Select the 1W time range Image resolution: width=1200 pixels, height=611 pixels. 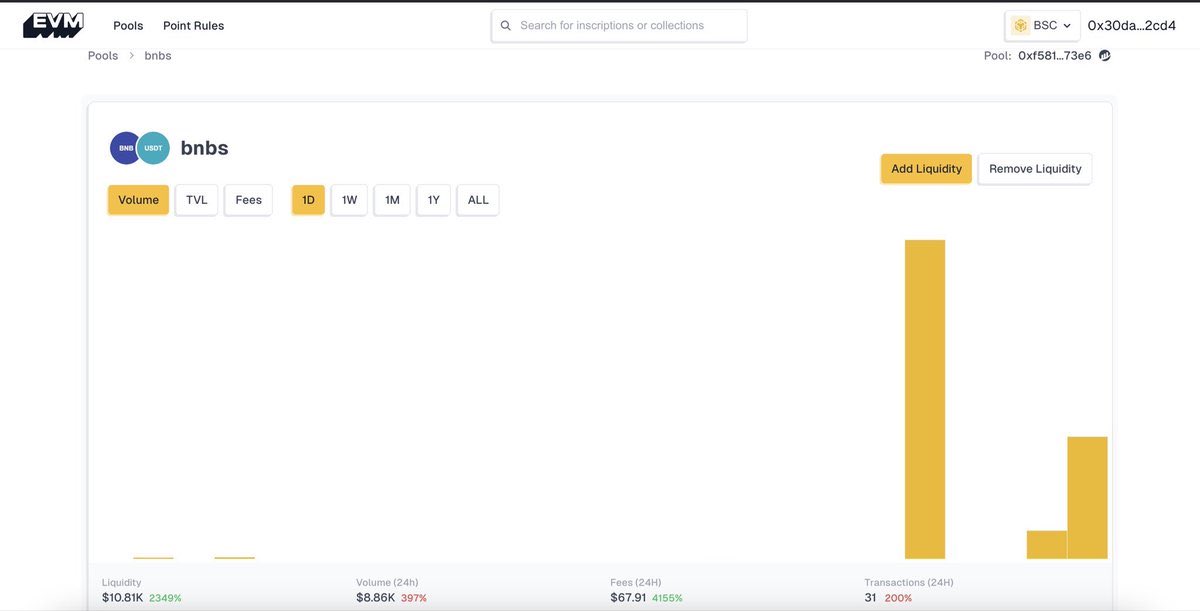click(349, 200)
